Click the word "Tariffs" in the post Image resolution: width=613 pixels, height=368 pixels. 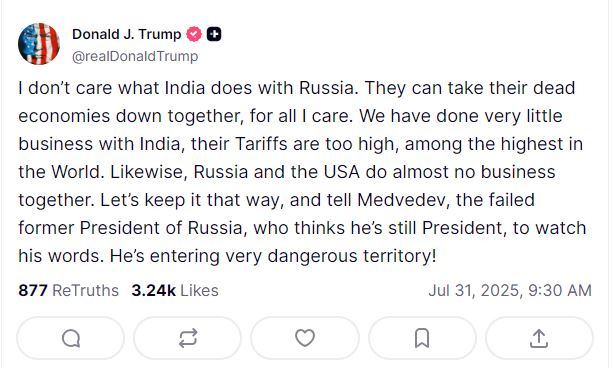click(x=262, y=144)
